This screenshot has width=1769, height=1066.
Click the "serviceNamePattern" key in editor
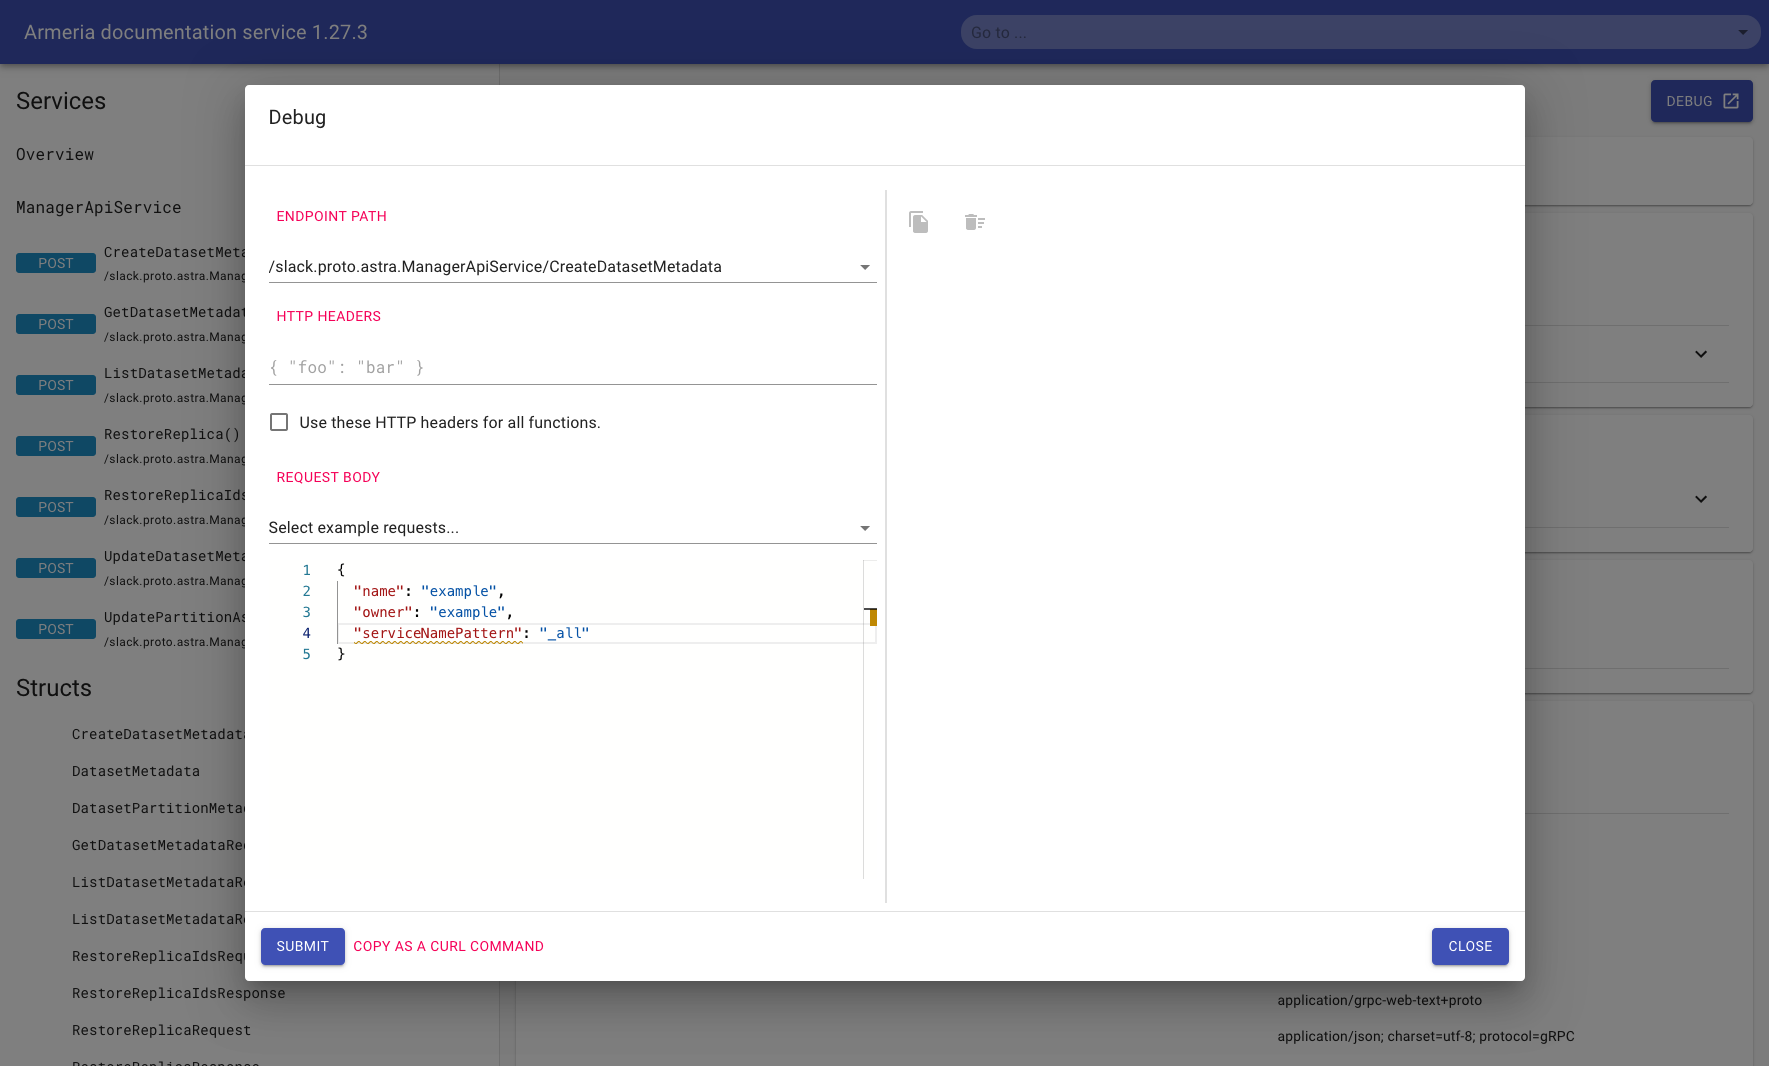click(x=438, y=633)
